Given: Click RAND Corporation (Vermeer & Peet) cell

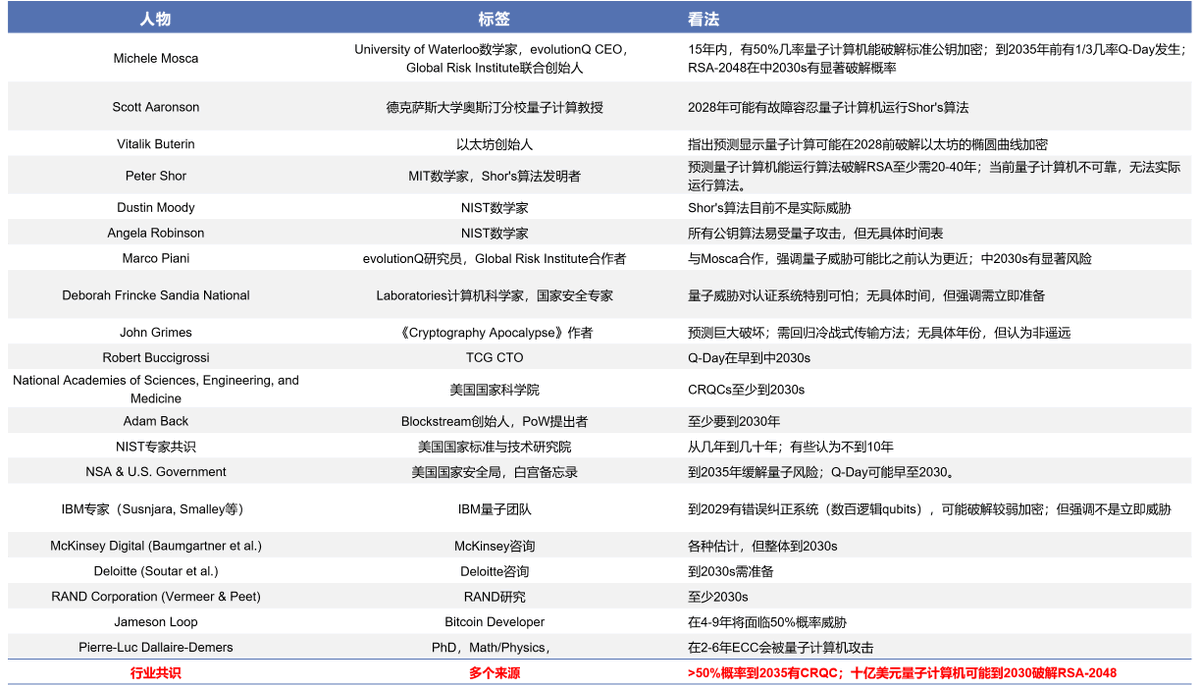Looking at the screenshot, I should point(156,596).
